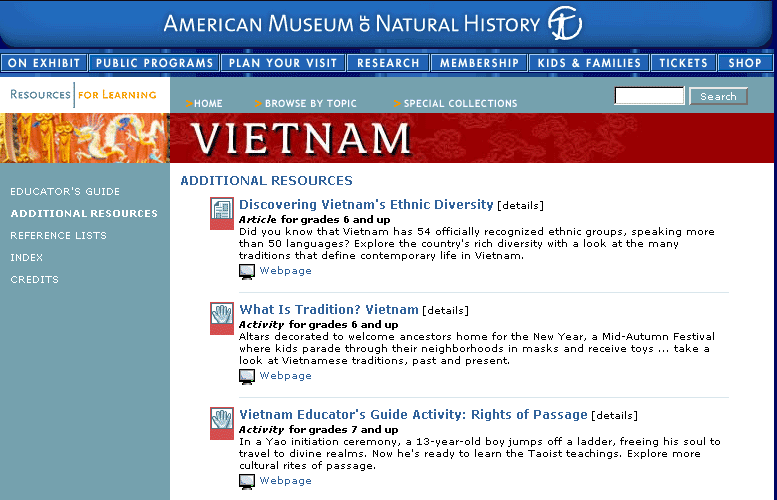Open the Shop page
The image size is (777, 500).
coord(745,63)
